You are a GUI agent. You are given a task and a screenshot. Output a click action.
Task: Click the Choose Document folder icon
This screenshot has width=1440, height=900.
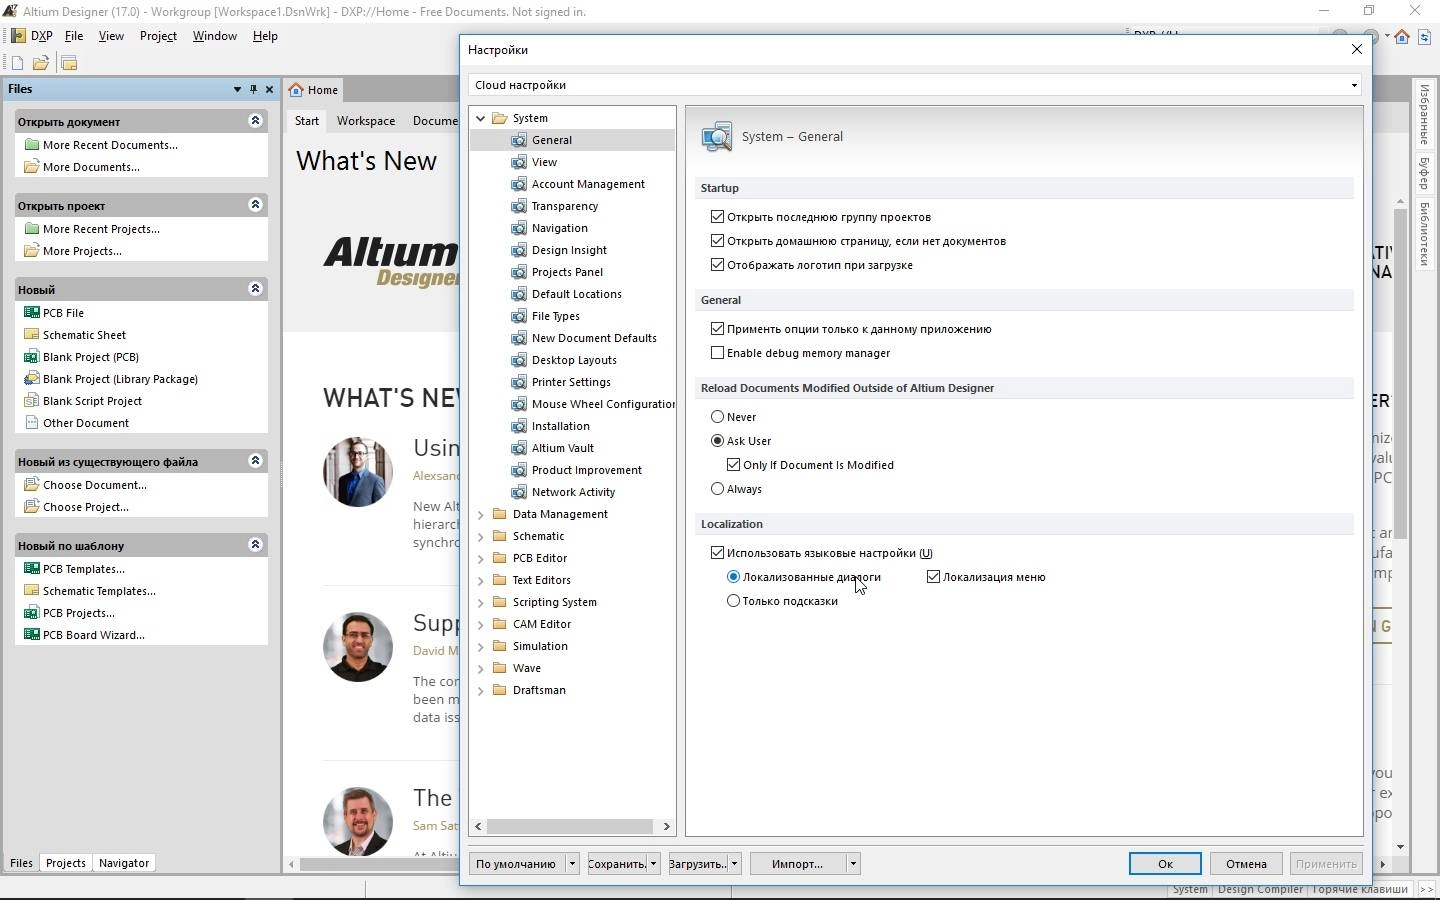(31, 485)
